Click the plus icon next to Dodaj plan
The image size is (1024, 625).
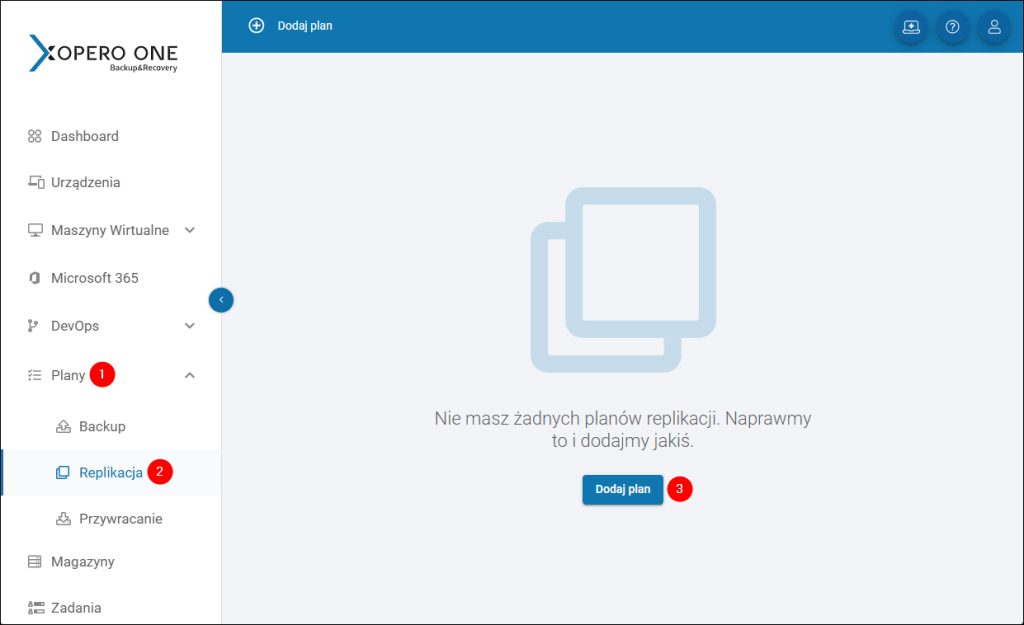pos(258,25)
